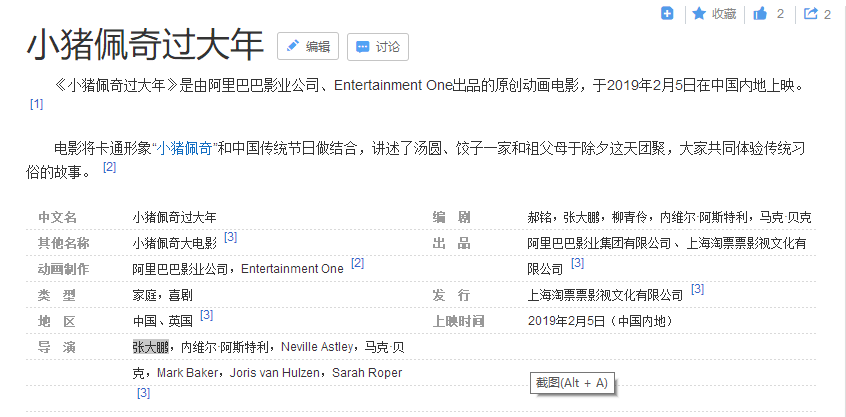This screenshot has height=417, width=846.
Task: Click the value 2019年2月5日（中国内地）
Action: coord(601,321)
